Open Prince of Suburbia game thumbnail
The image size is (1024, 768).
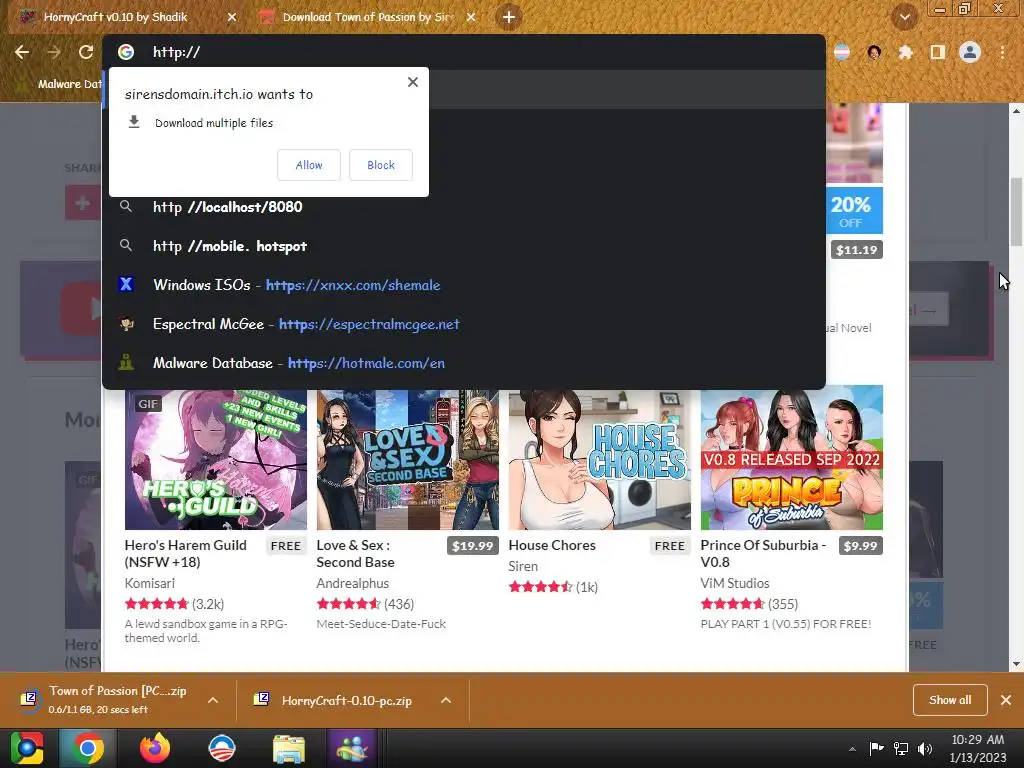pos(792,458)
